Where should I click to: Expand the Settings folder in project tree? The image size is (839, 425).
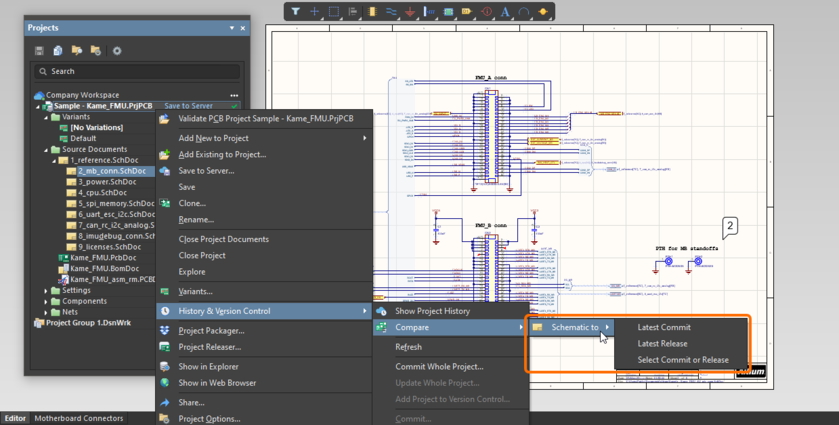tap(46, 291)
